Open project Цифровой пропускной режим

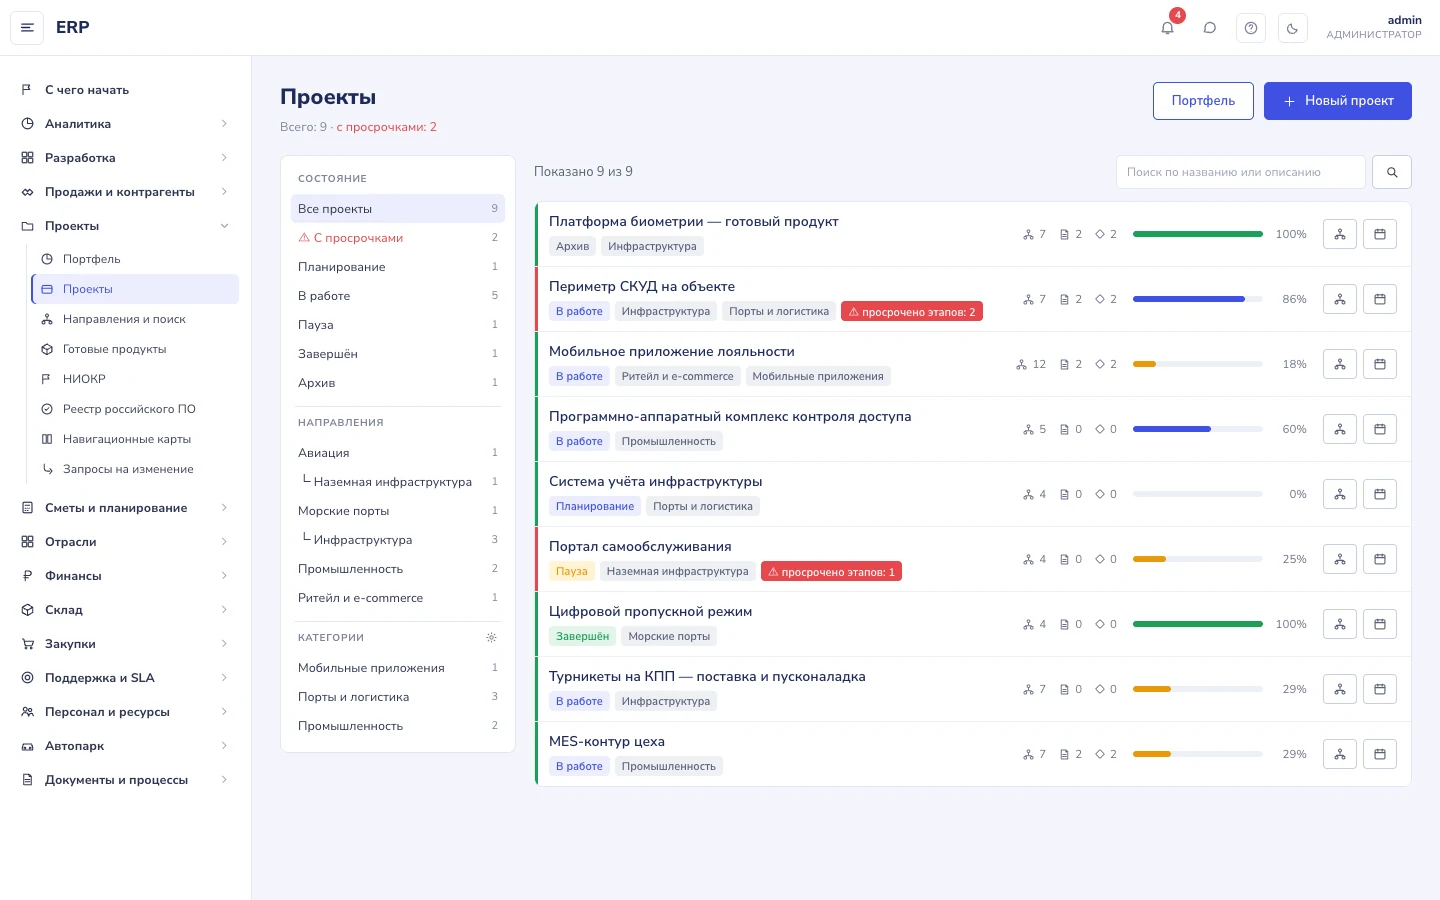coord(650,612)
